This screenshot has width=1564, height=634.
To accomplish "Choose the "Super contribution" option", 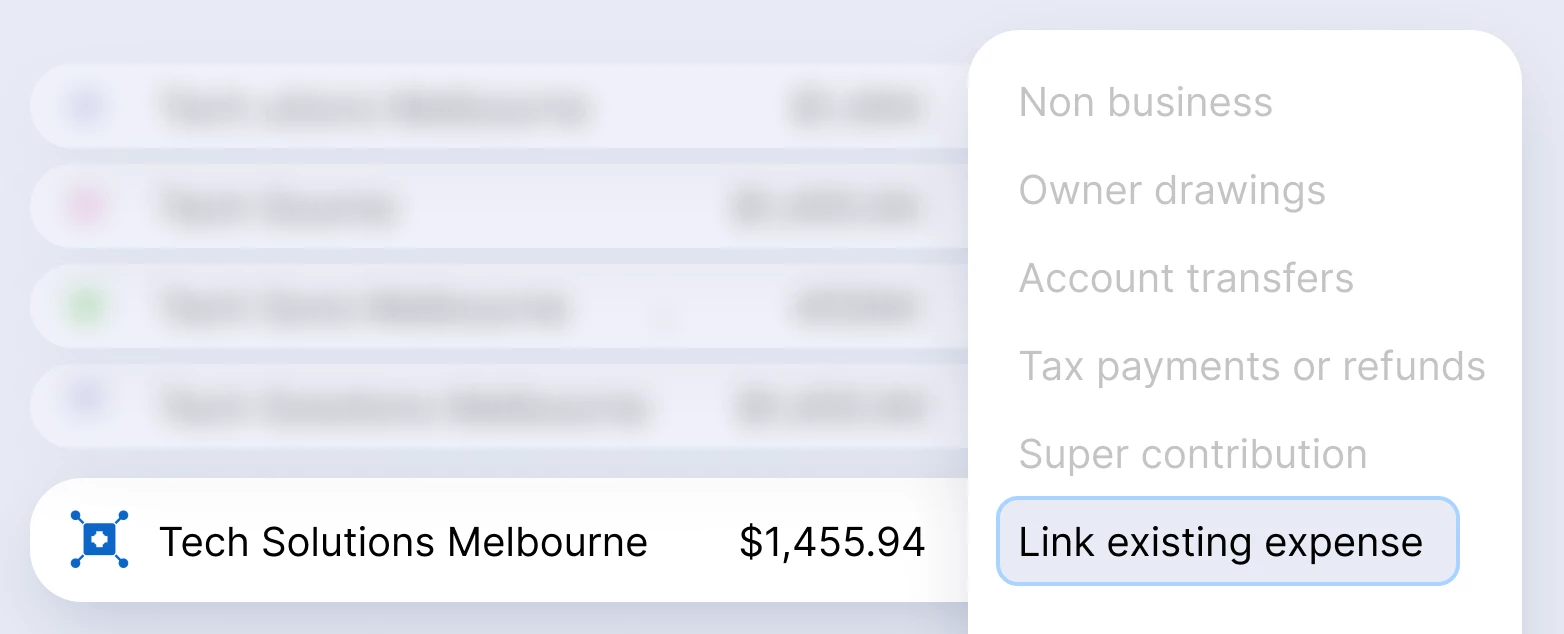I will click(1192, 455).
